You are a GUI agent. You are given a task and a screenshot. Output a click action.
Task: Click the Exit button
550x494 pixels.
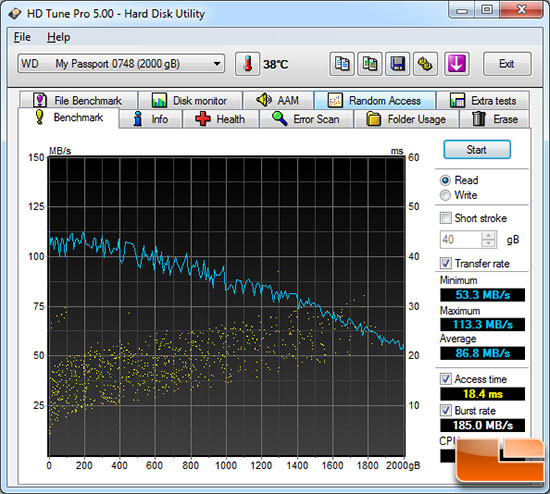pos(507,64)
